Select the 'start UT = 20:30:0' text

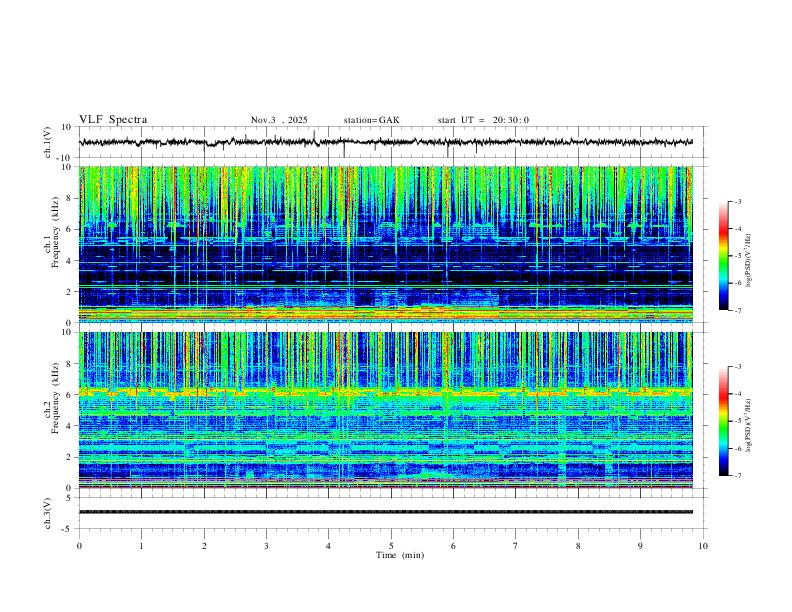coord(483,120)
